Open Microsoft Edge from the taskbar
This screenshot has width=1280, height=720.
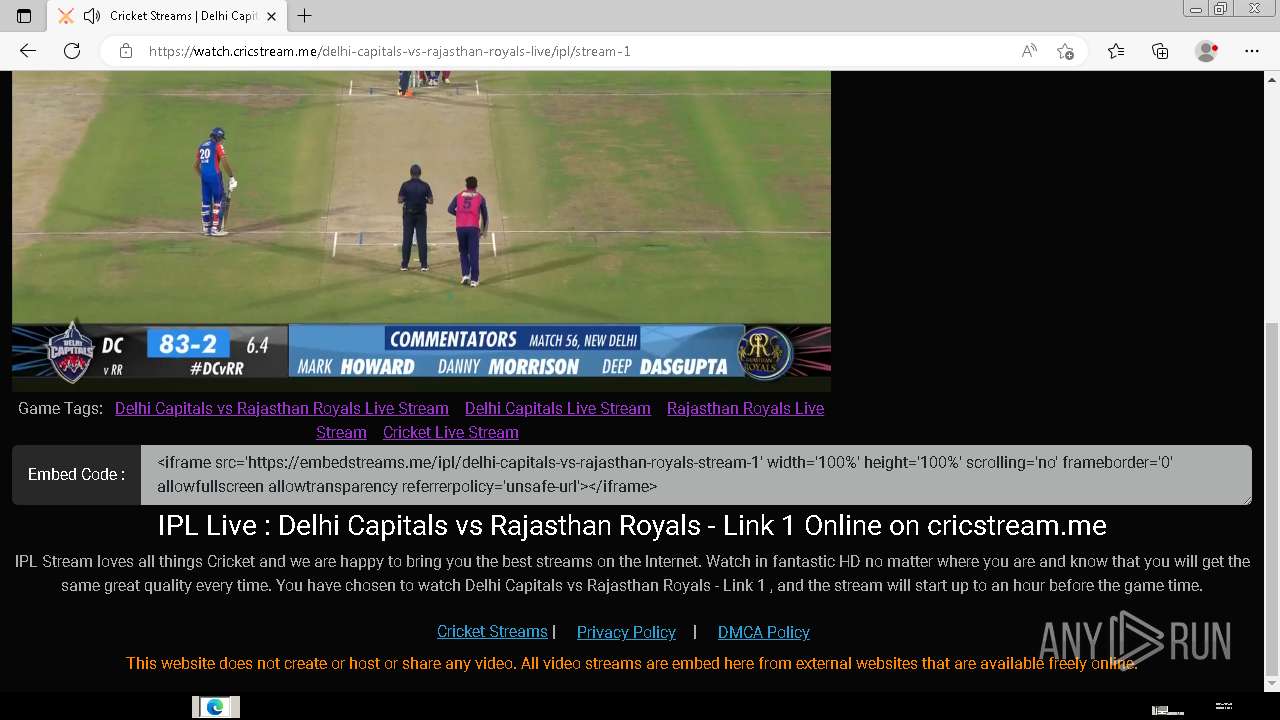[215, 707]
